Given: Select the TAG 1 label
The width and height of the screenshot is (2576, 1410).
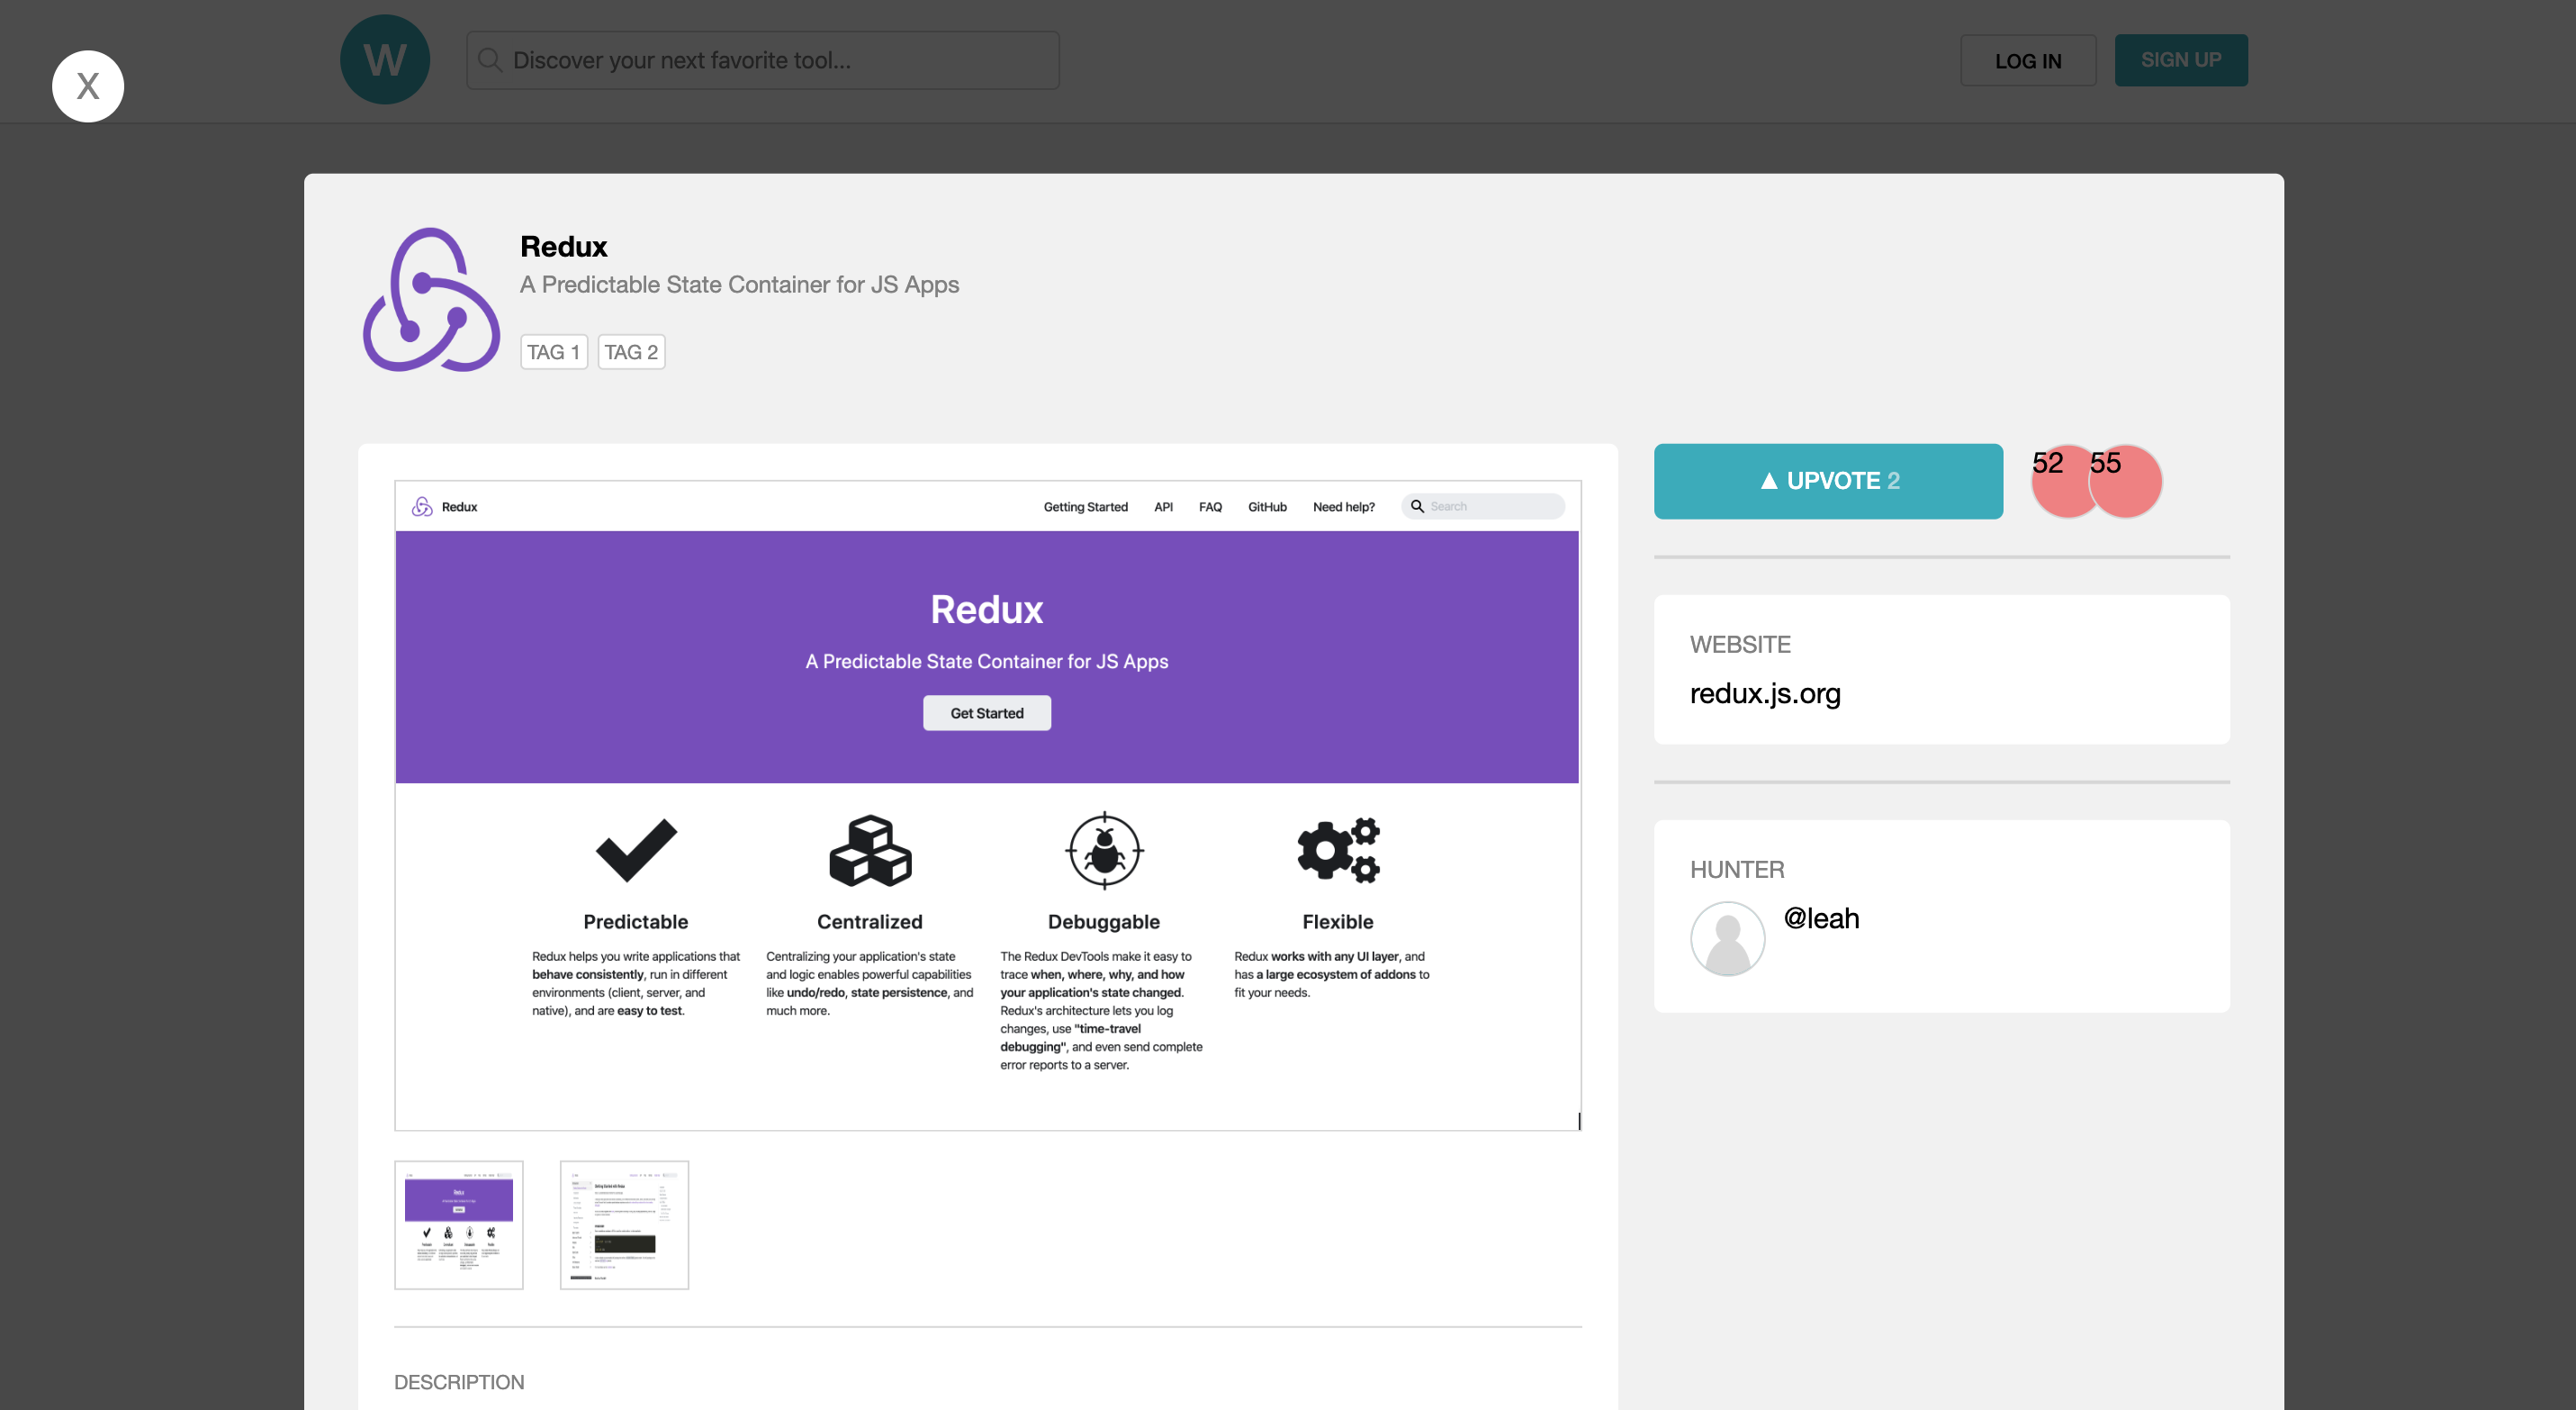Looking at the screenshot, I should 554,352.
